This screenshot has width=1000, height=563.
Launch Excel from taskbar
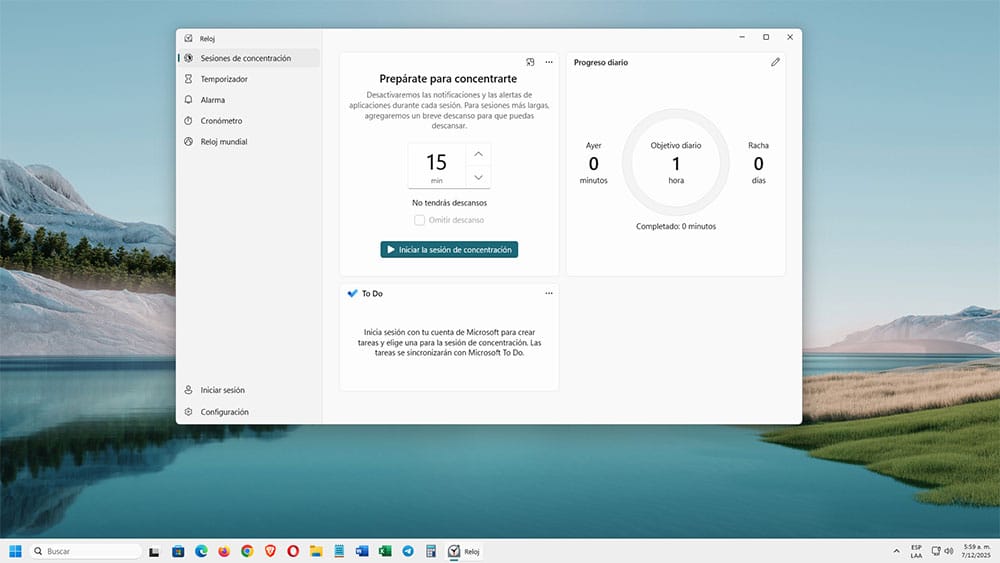click(385, 552)
